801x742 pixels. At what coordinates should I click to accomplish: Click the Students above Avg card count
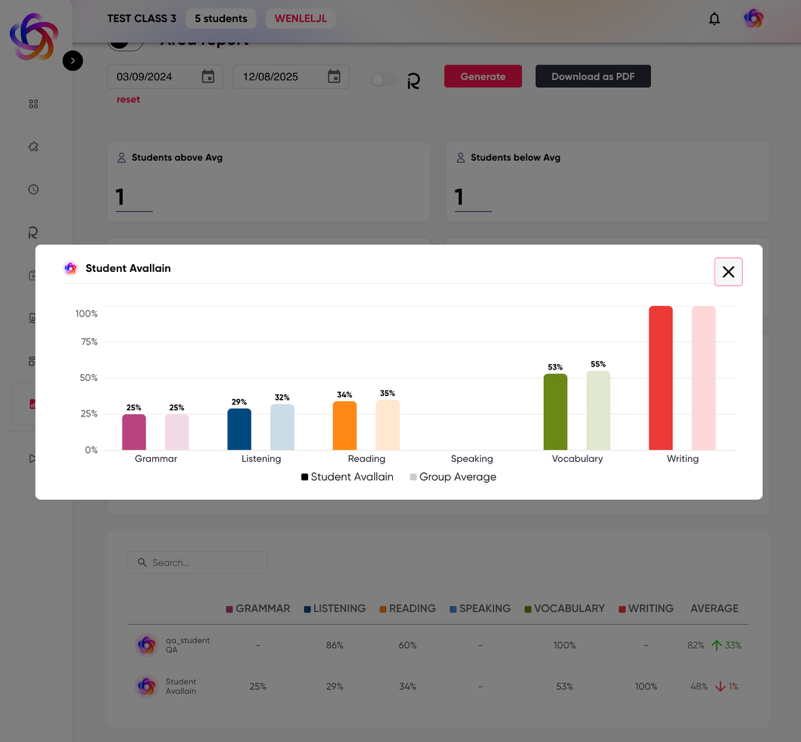point(120,197)
